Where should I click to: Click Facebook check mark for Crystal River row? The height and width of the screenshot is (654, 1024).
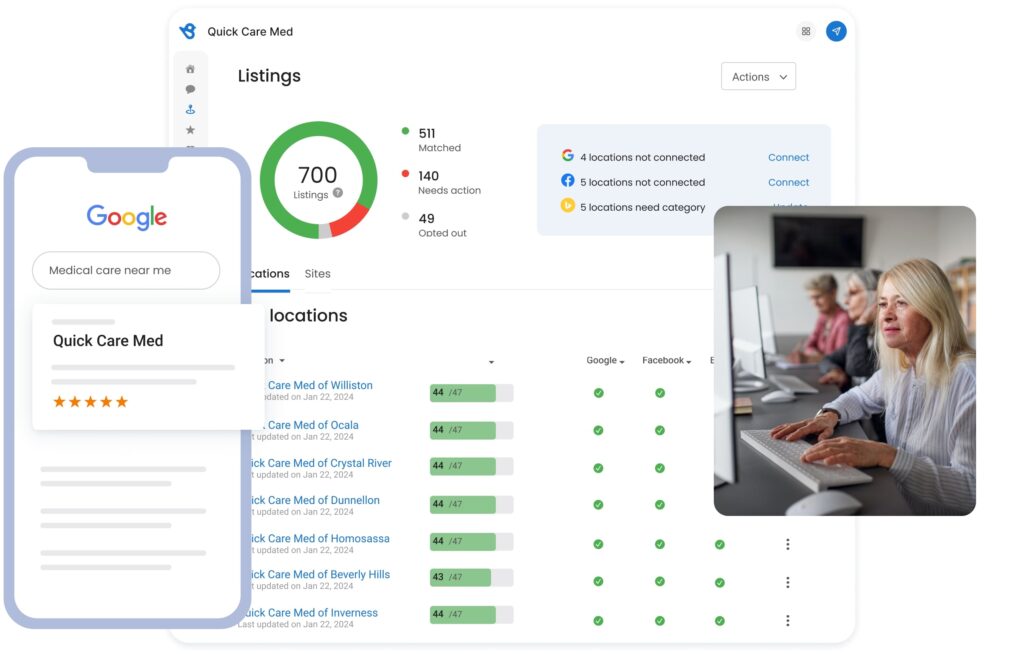(660, 468)
